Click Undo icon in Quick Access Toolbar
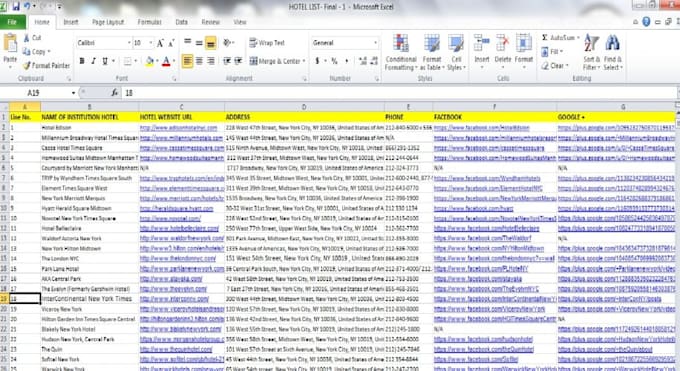The image size is (680, 371). (x=27, y=7)
